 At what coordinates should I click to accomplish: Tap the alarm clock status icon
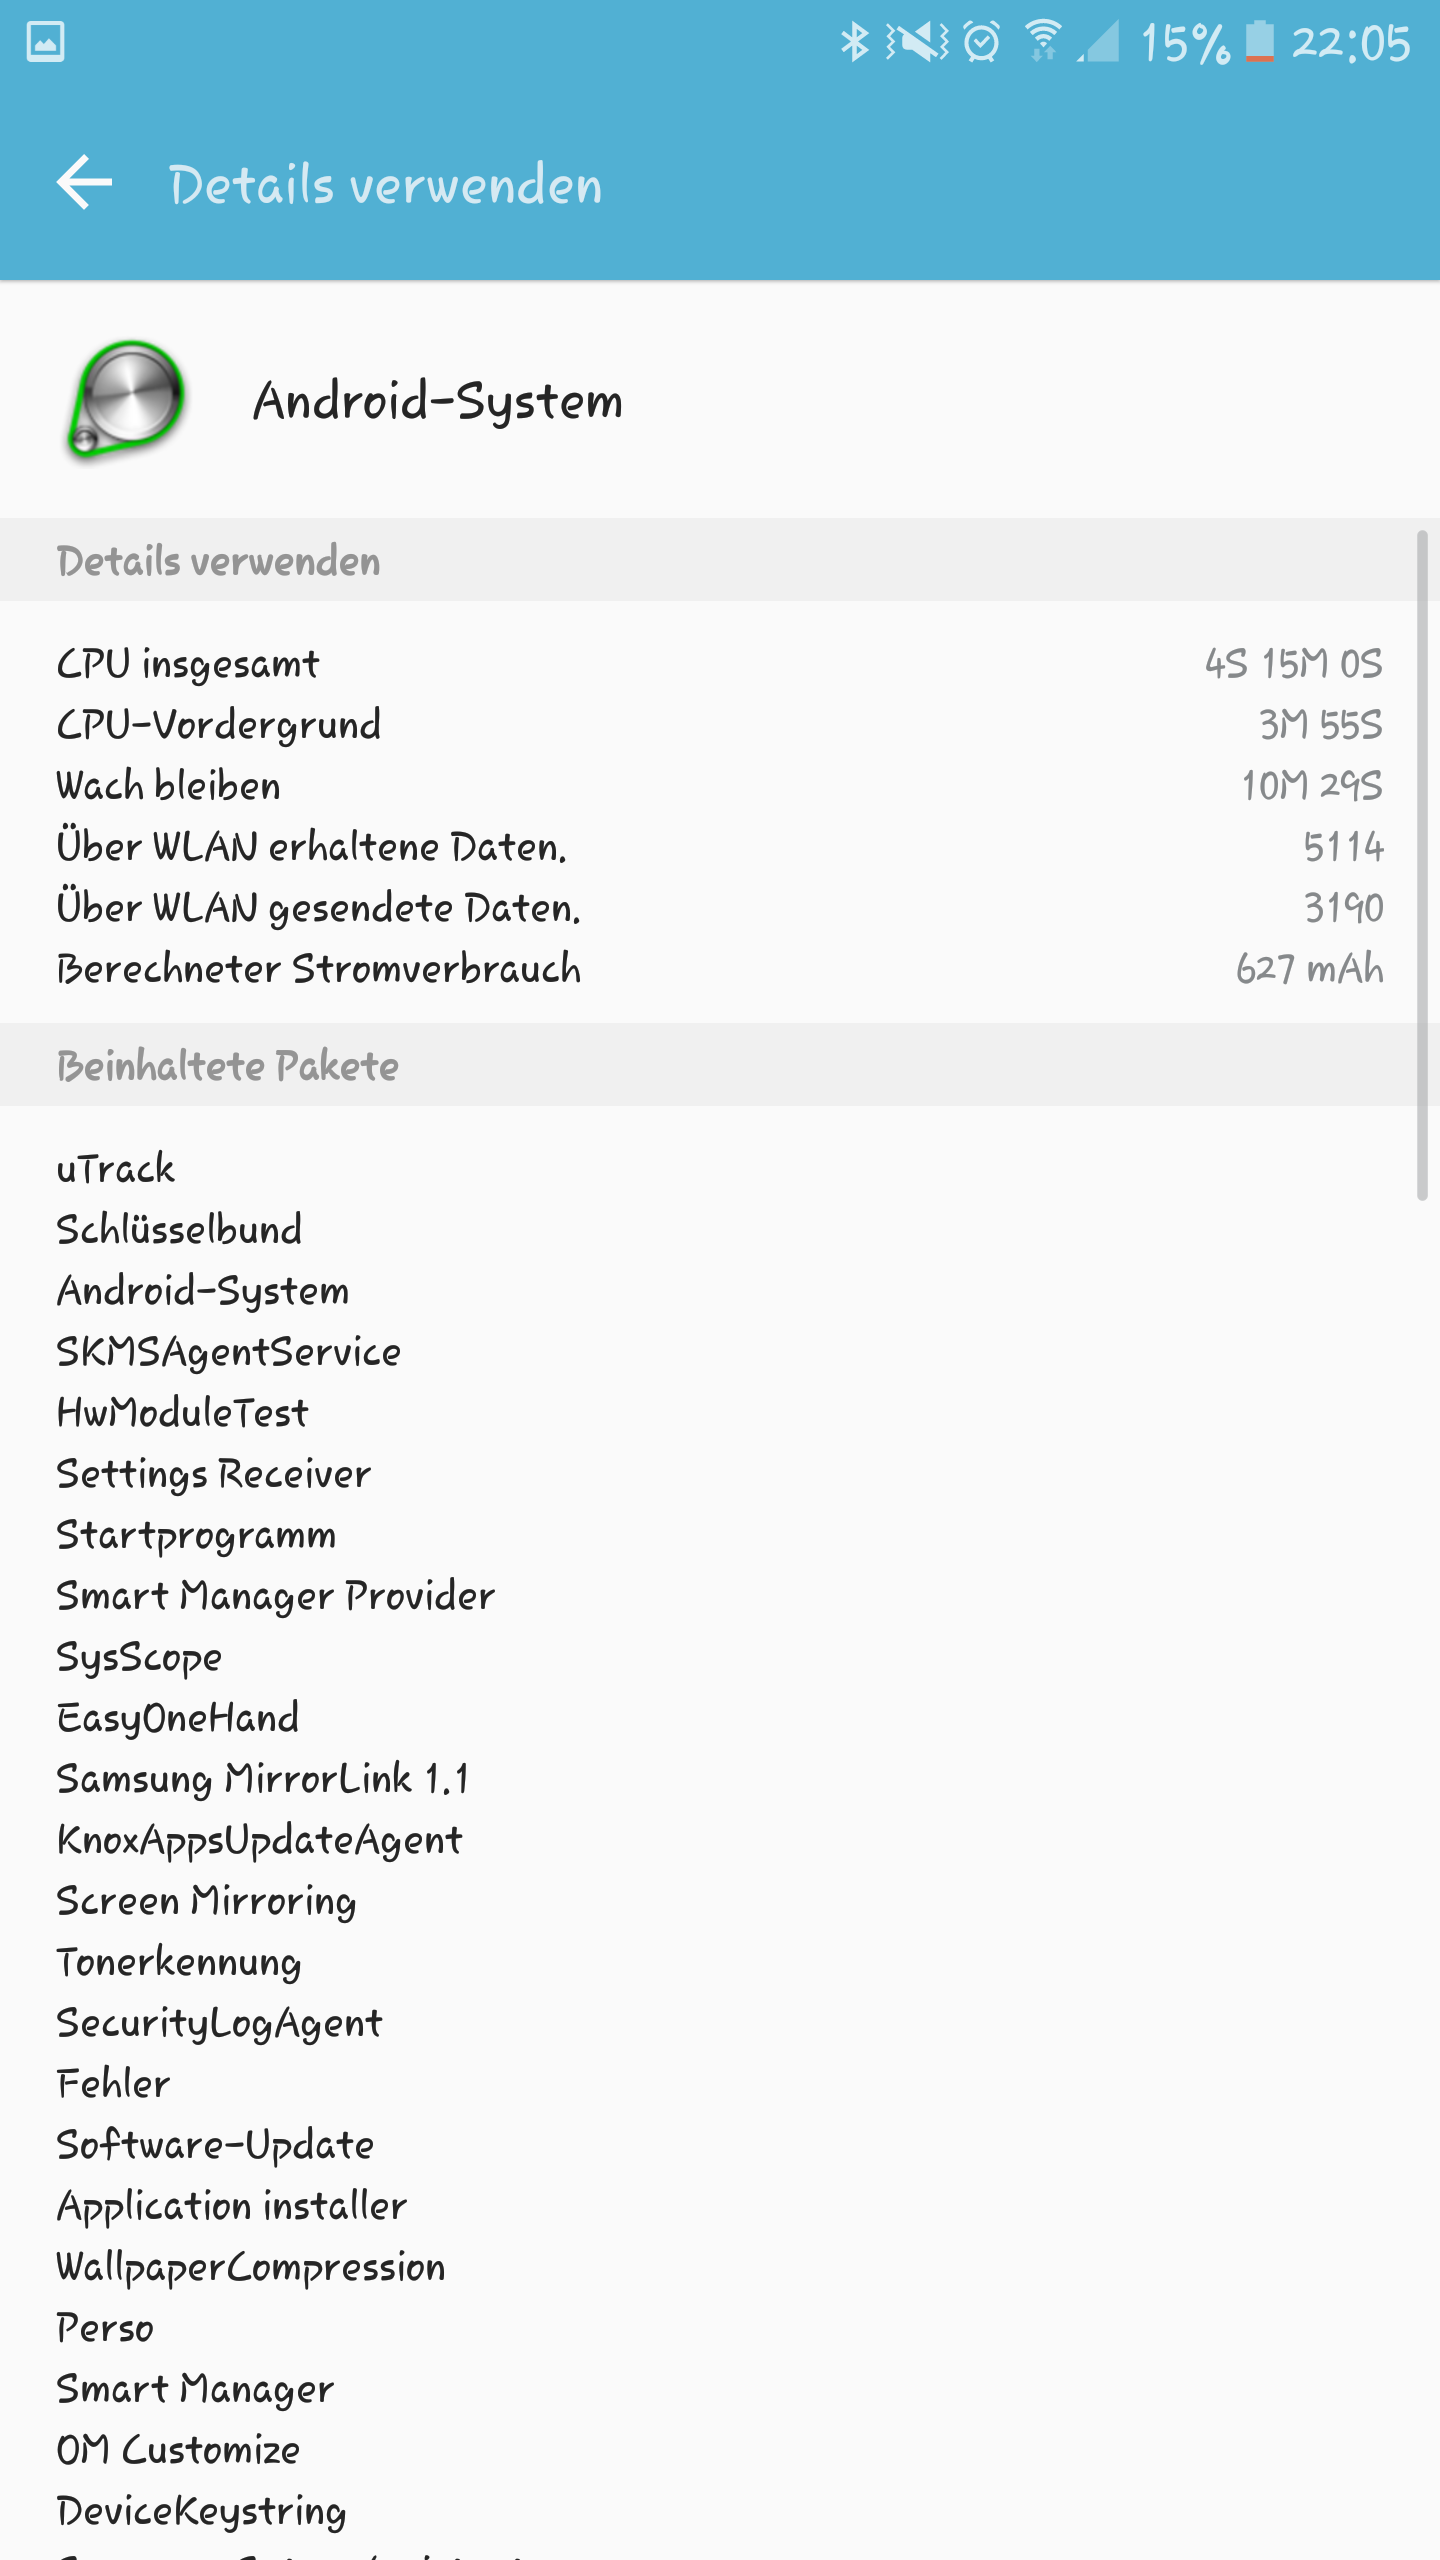(982, 42)
